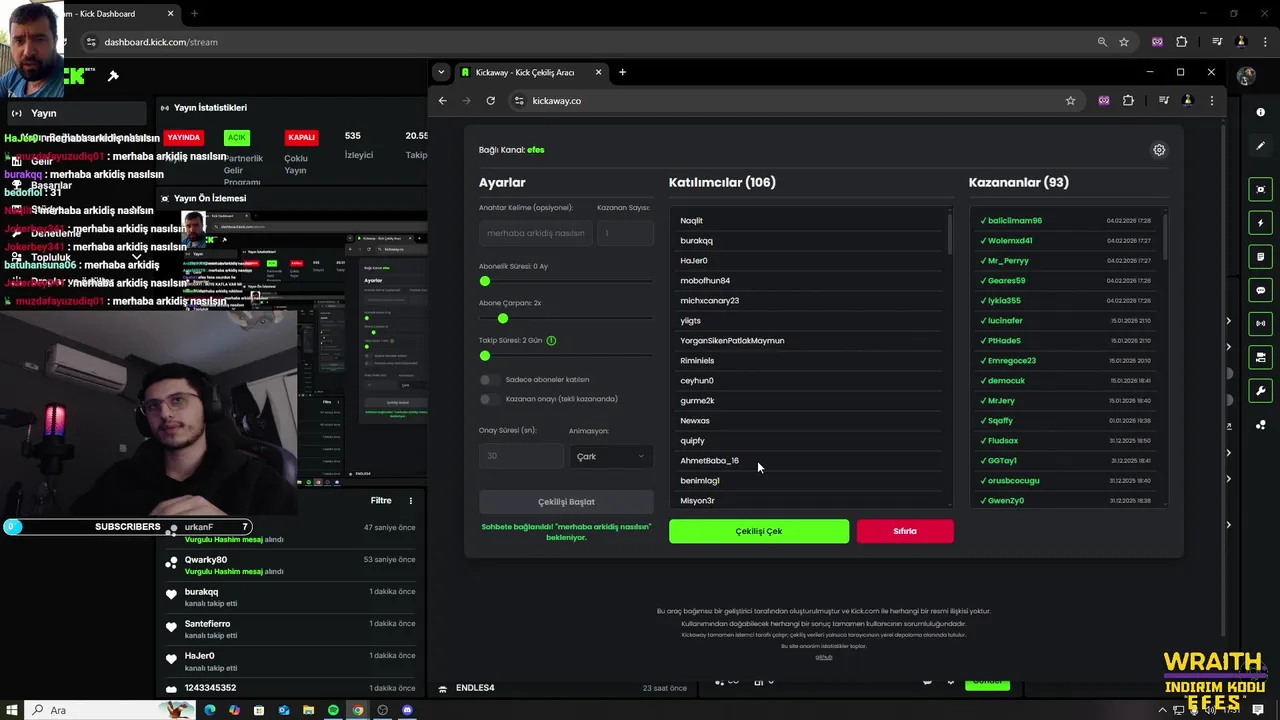Adjust the Takip Süresi slider handle

pos(485,355)
